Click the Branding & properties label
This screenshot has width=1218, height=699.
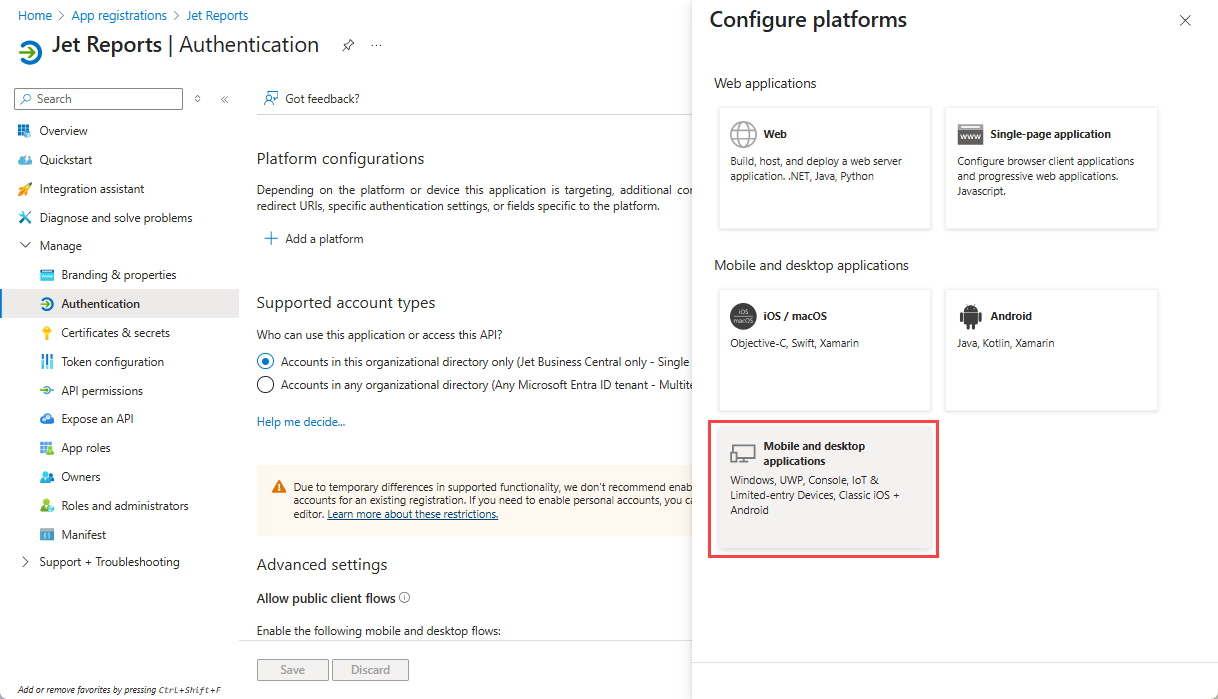(x=119, y=275)
